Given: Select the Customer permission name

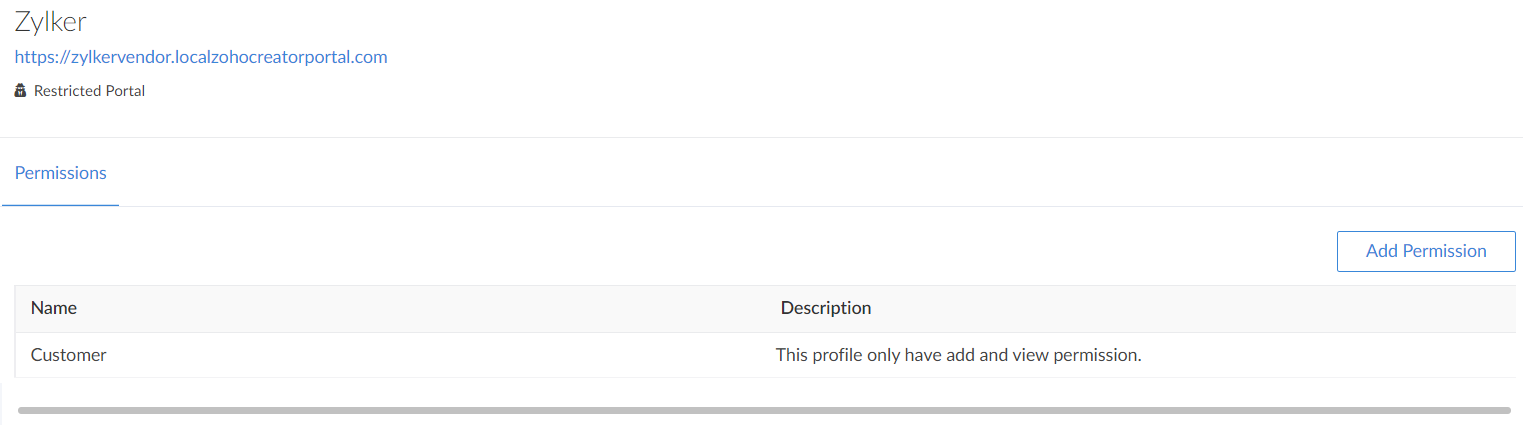Looking at the screenshot, I should (69, 355).
